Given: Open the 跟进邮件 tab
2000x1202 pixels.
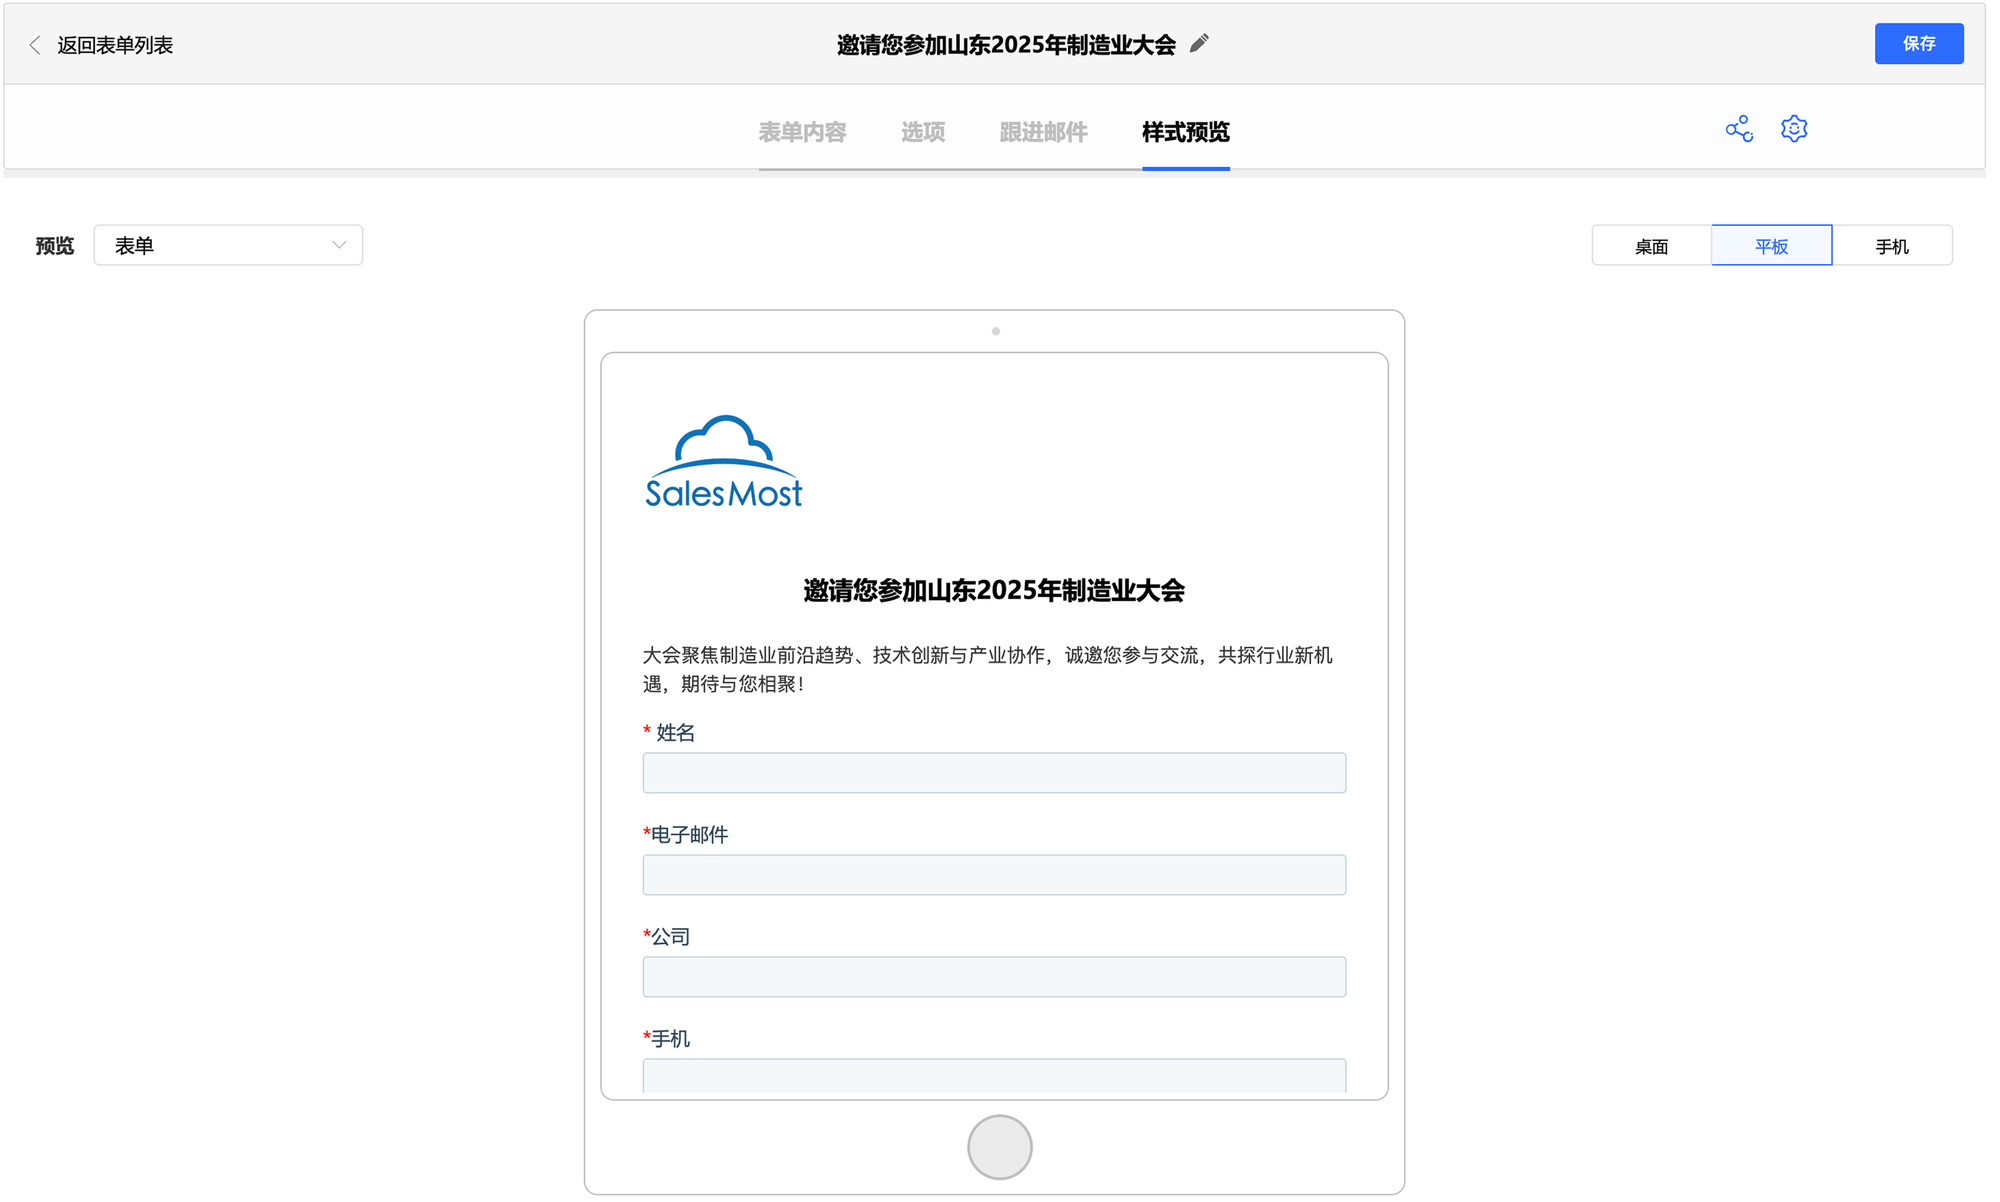Looking at the screenshot, I should coord(1043,132).
